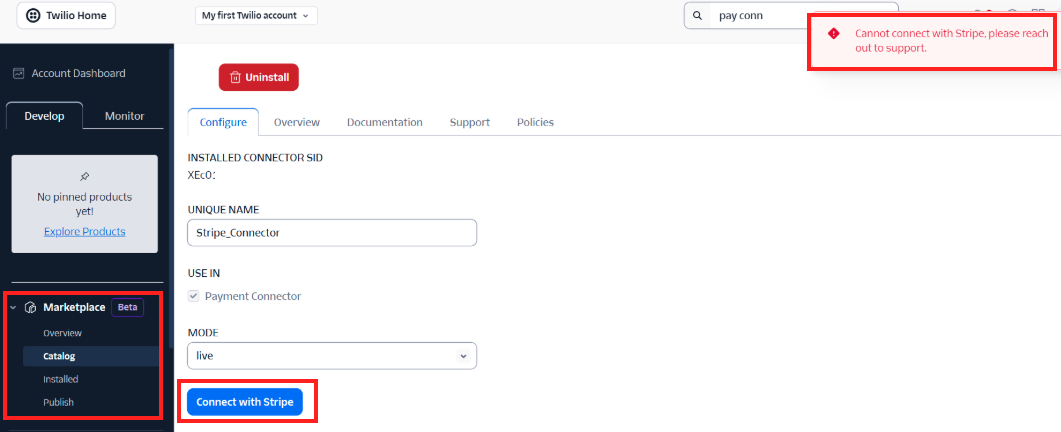Select the Monitor sidebar tab
1061x432 pixels.
point(125,116)
